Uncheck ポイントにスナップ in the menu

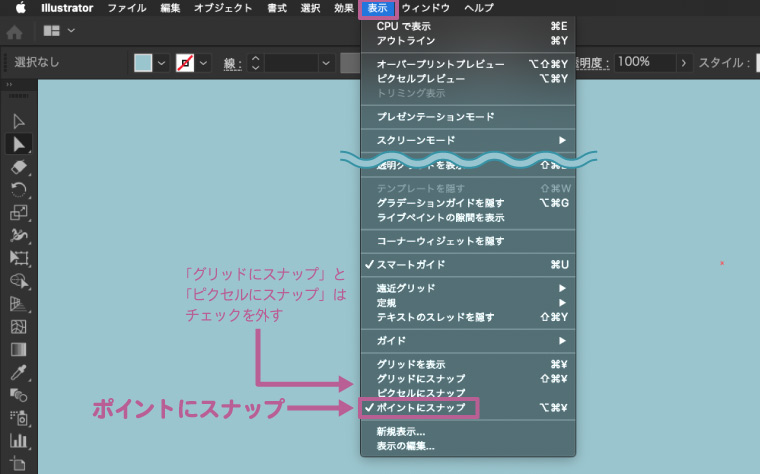[468, 408]
